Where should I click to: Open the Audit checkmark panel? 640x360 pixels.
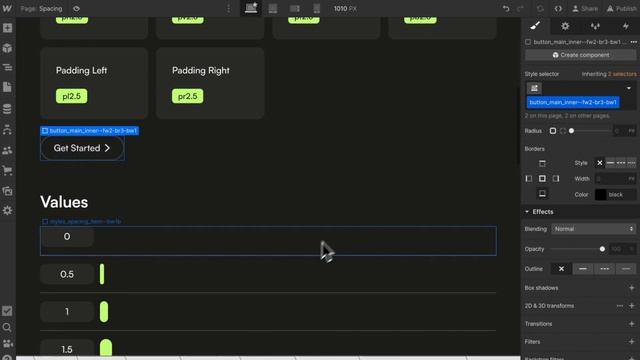(7, 311)
